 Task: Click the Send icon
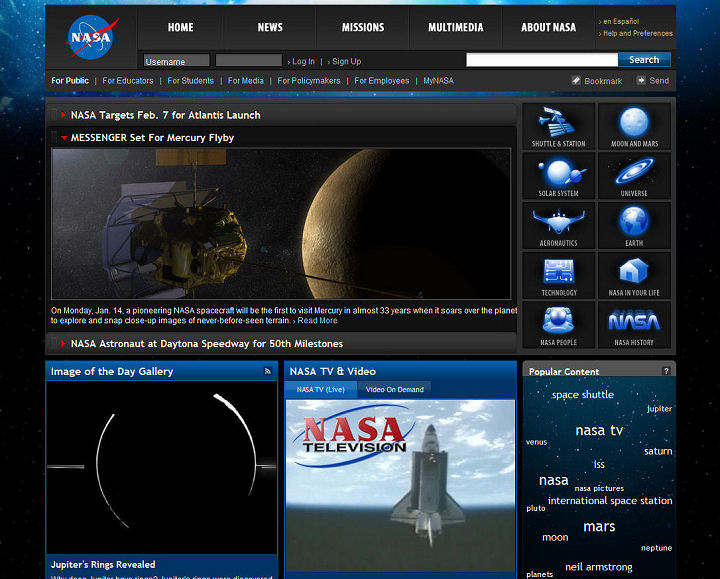[641, 80]
